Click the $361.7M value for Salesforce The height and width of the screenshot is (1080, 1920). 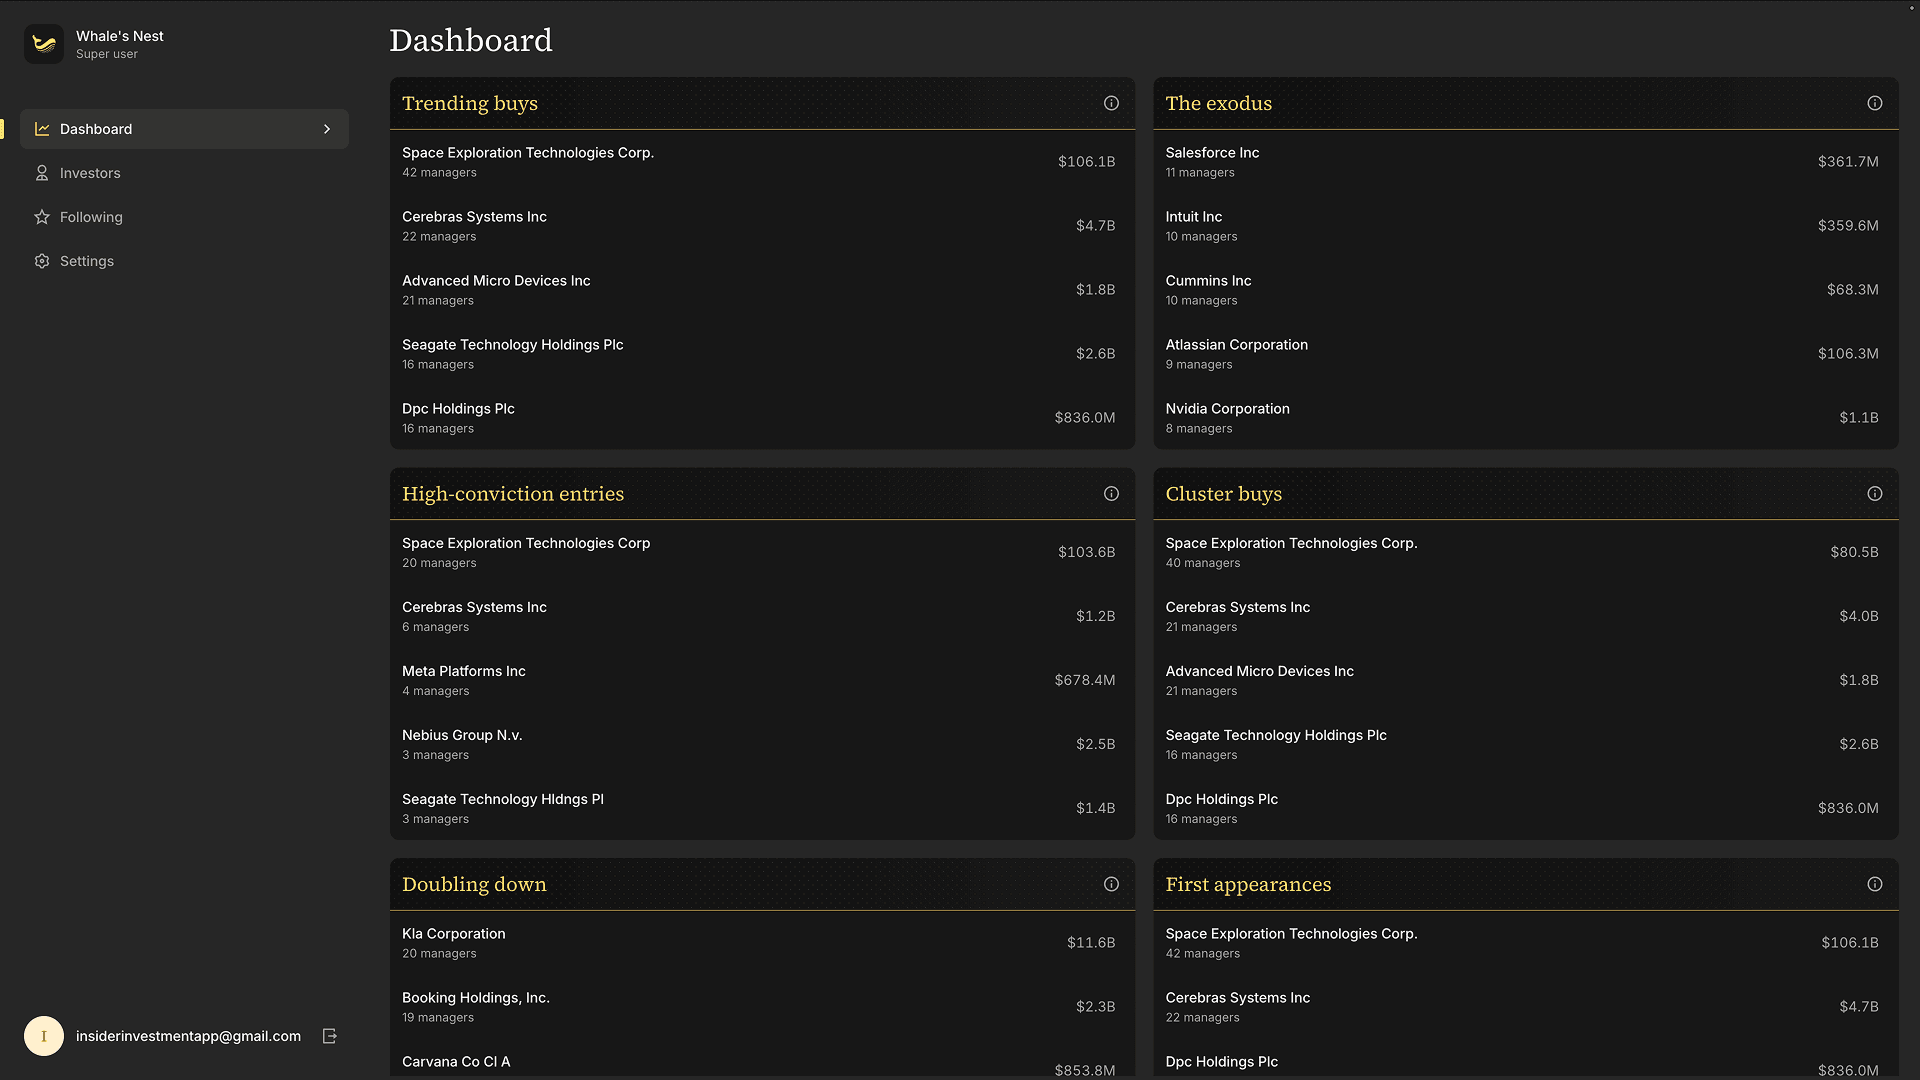(x=1848, y=162)
